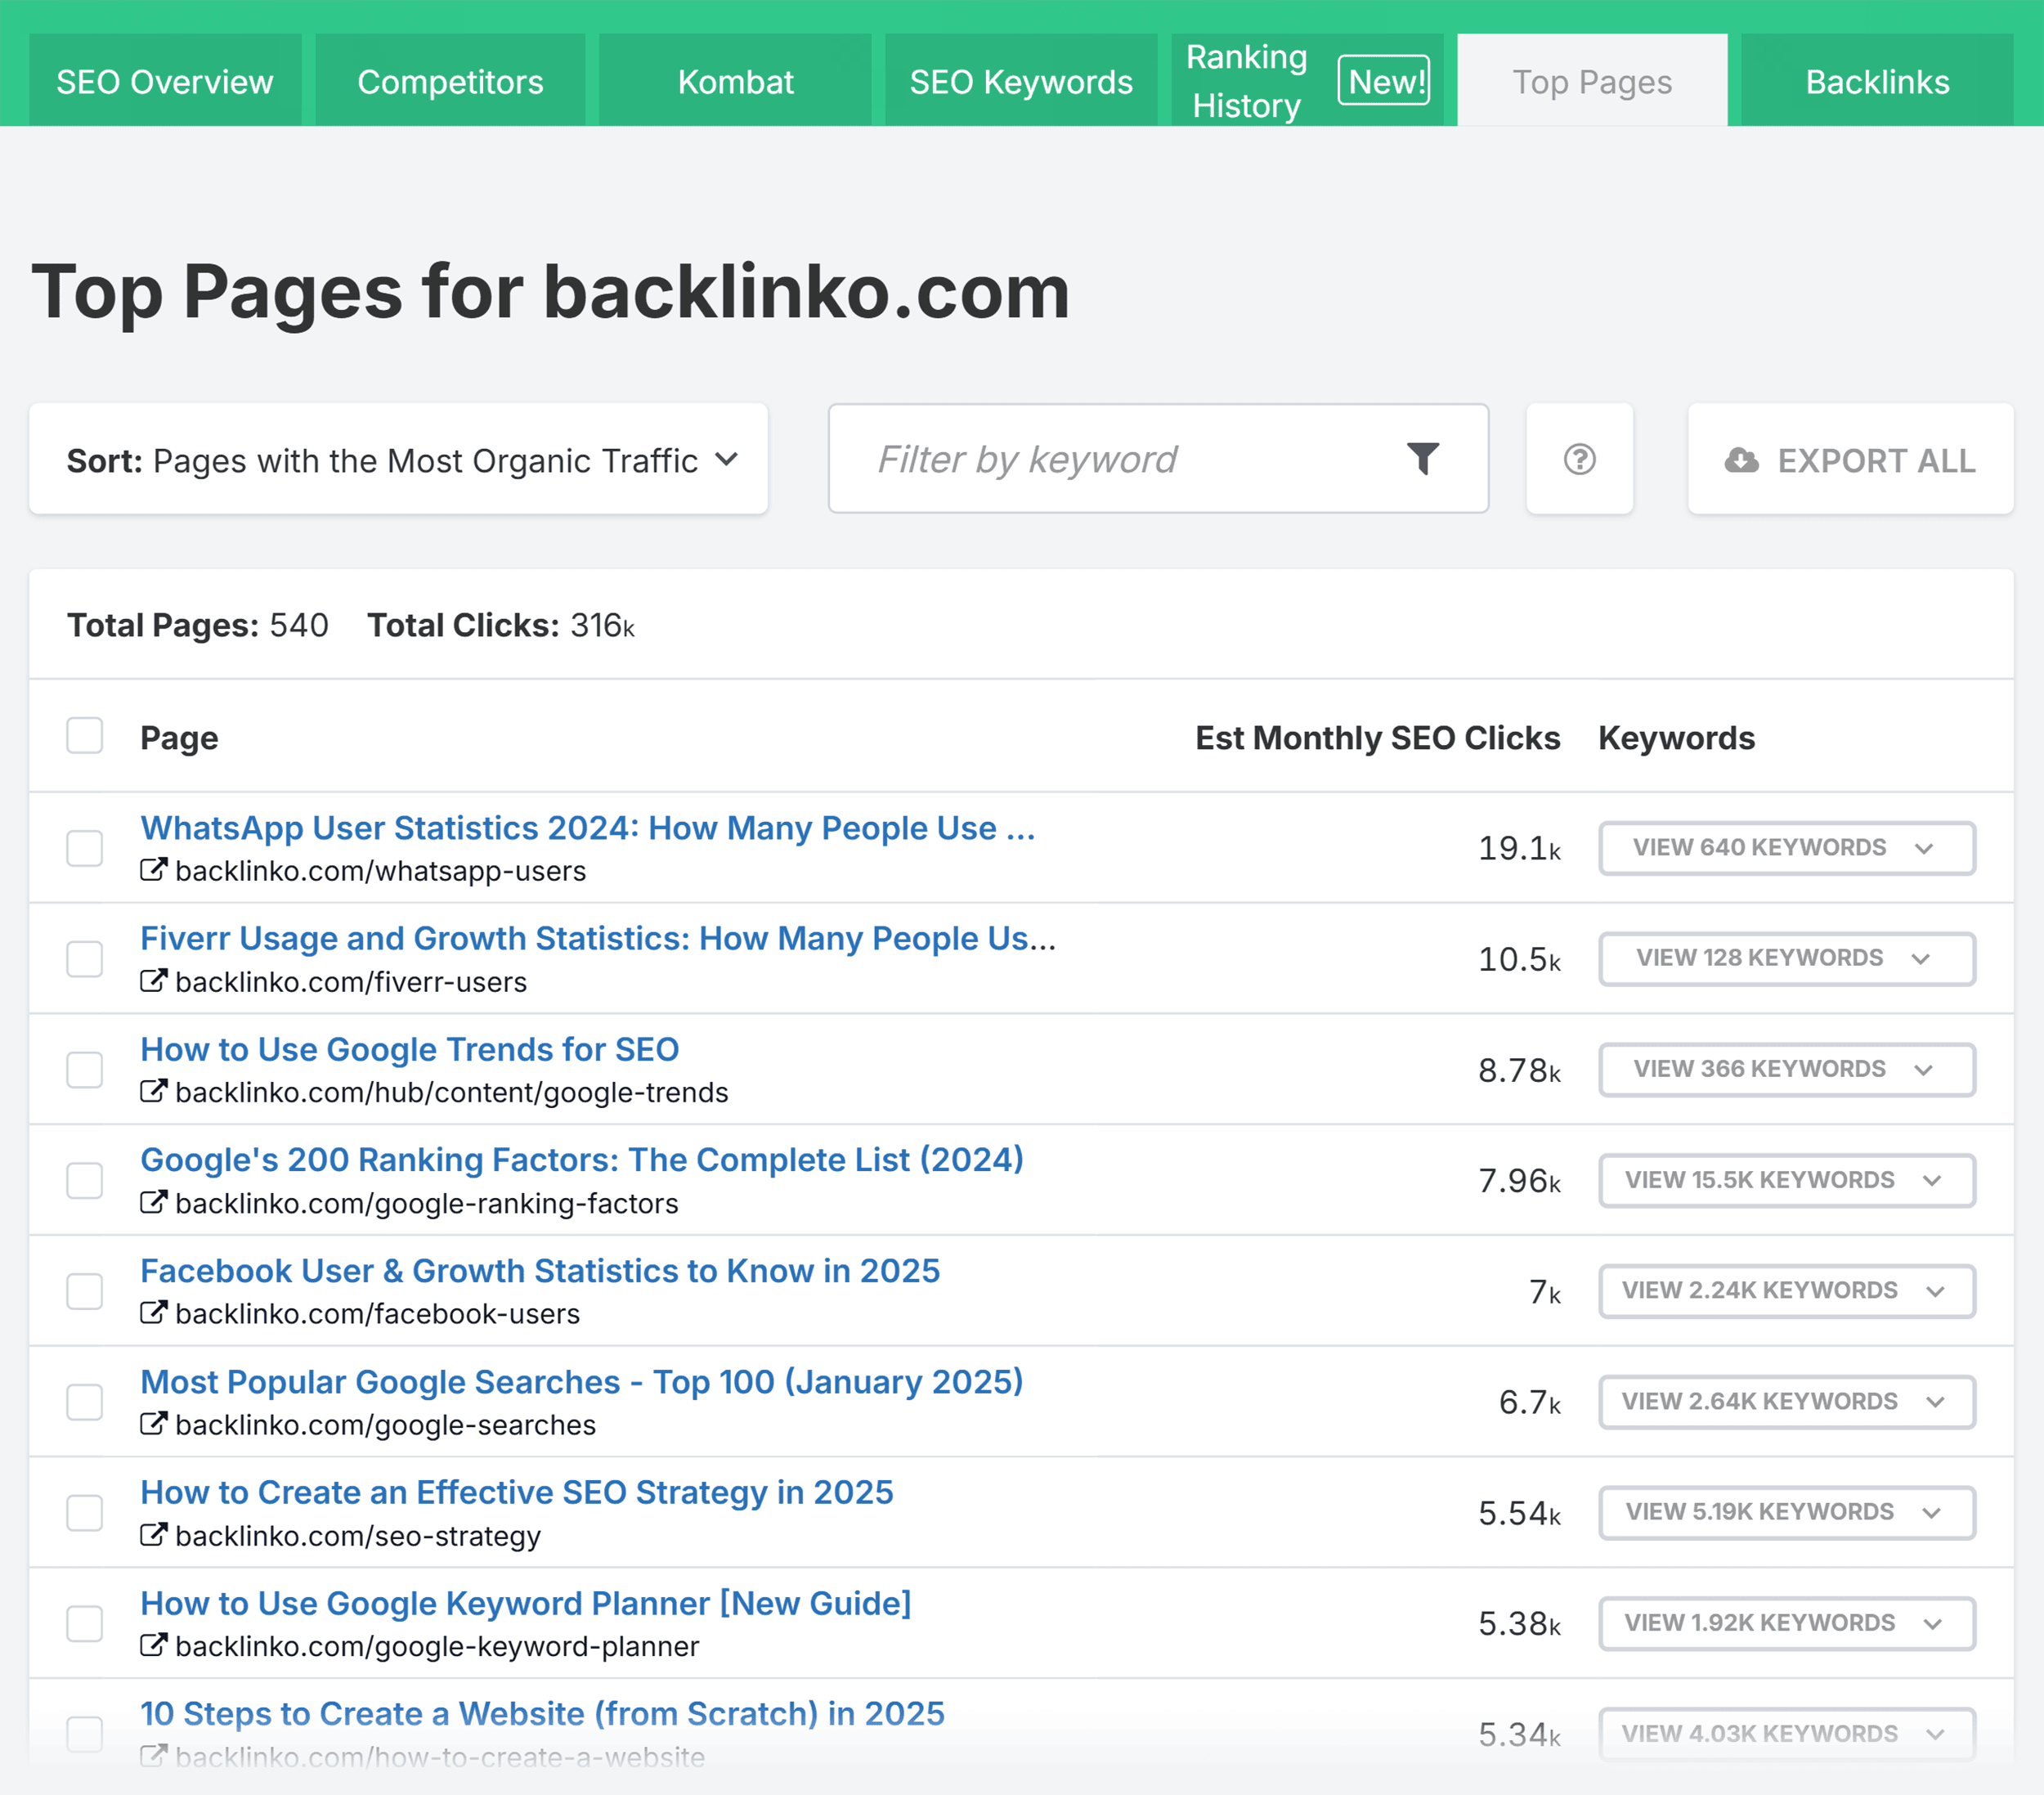This screenshot has height=1795, width=2044.
Task: Click the EXPORT ALL button
Action: pyautogui.click(x=1850, y=460)
